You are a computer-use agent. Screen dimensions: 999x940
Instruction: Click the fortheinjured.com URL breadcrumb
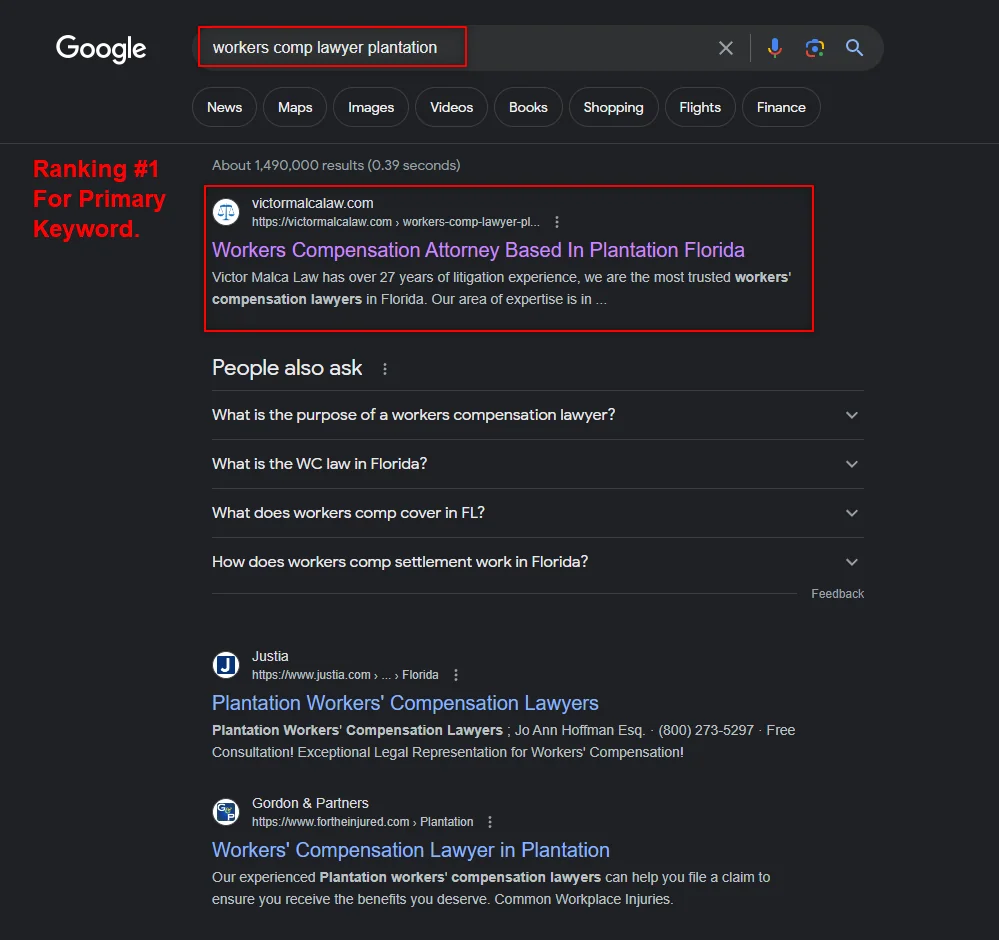(363, 822)
